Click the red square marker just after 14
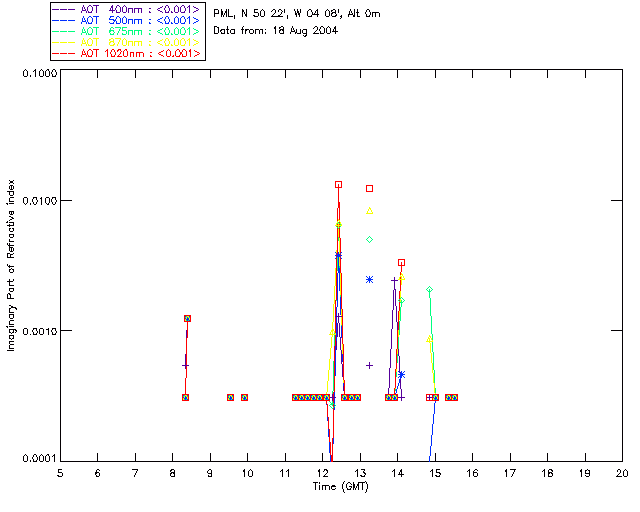640x512 pixels. pyautogui.click(x=401, y=263)
